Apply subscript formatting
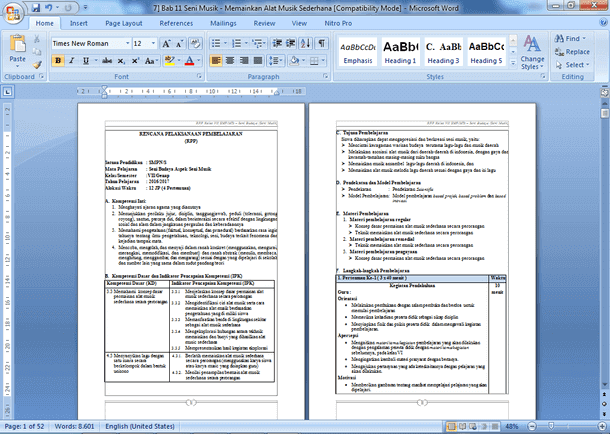The height and width of the screenshot is (434, 610). (121, 61)
